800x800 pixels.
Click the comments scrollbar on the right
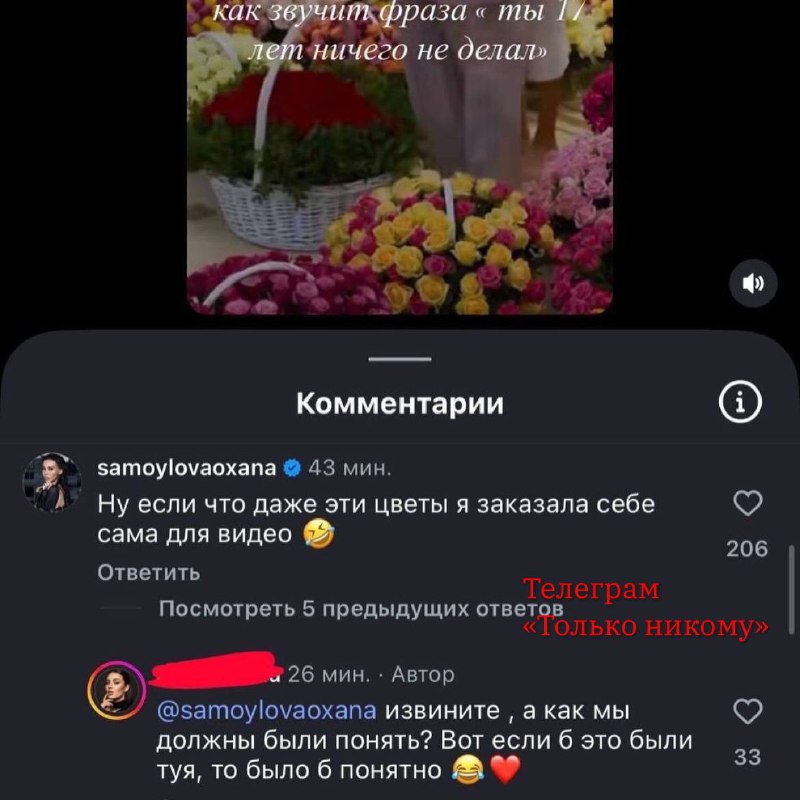[791, 589]
